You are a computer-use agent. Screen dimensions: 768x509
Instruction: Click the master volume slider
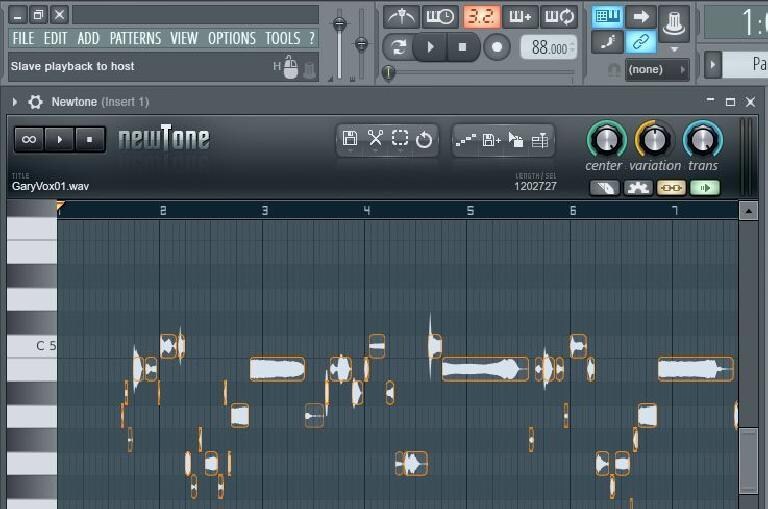(x=339, y=24)
